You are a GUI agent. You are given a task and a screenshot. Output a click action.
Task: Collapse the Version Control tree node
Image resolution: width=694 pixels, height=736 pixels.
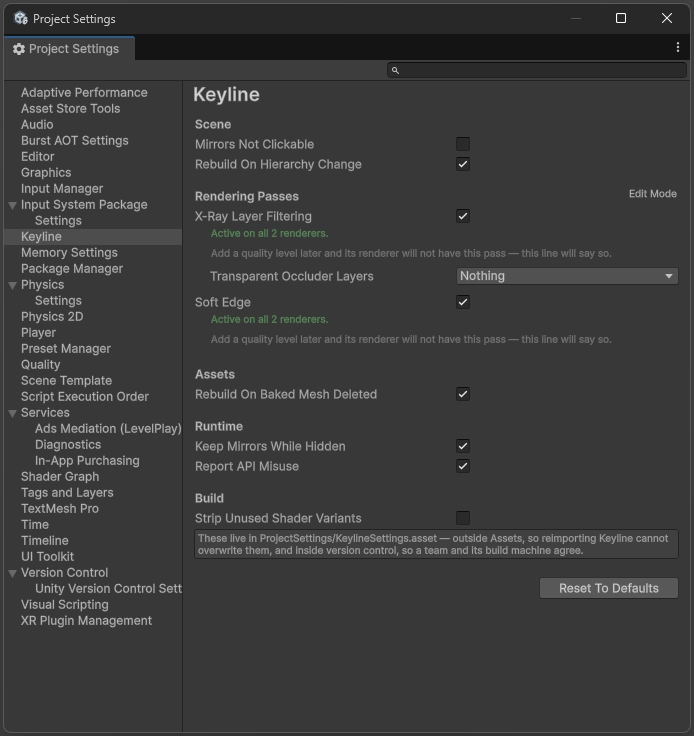click(x=13, y=573)
